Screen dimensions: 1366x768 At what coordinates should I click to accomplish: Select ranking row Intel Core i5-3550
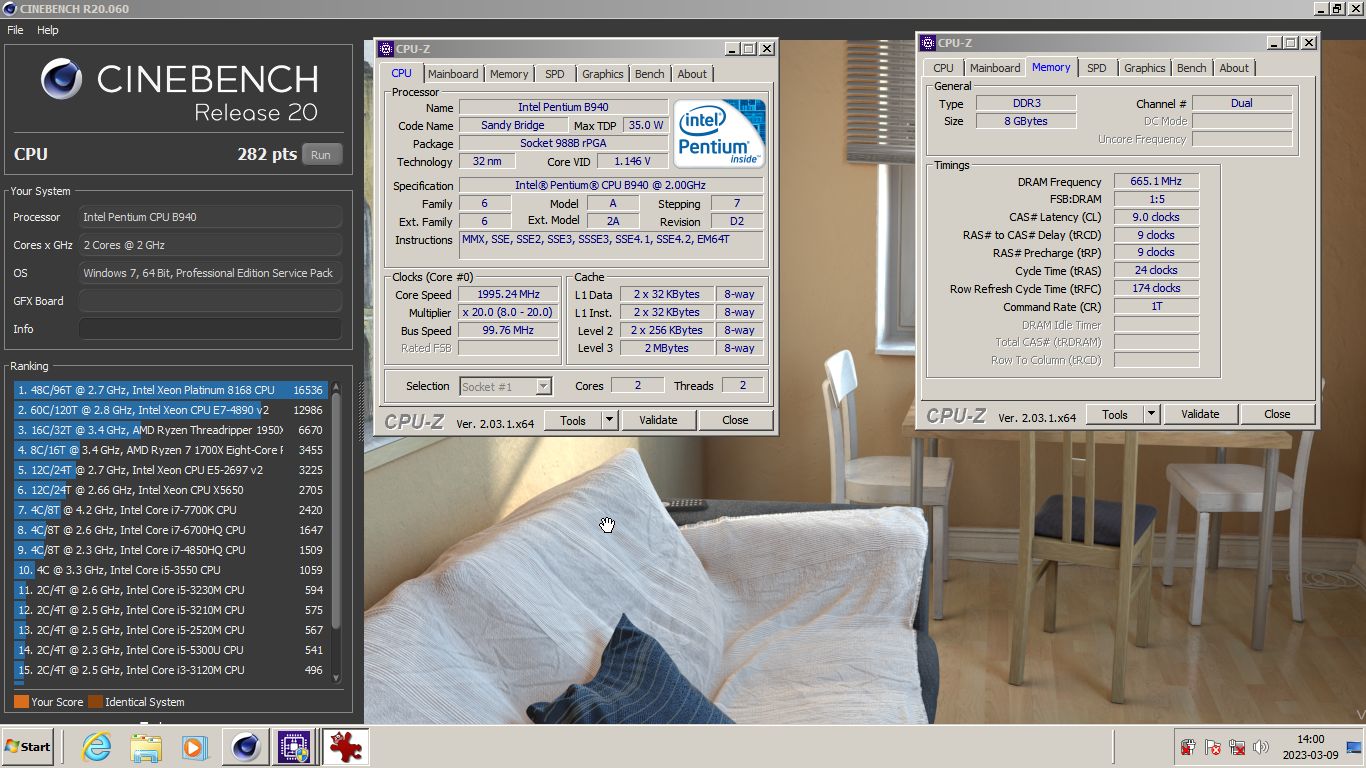pos(170,570)
